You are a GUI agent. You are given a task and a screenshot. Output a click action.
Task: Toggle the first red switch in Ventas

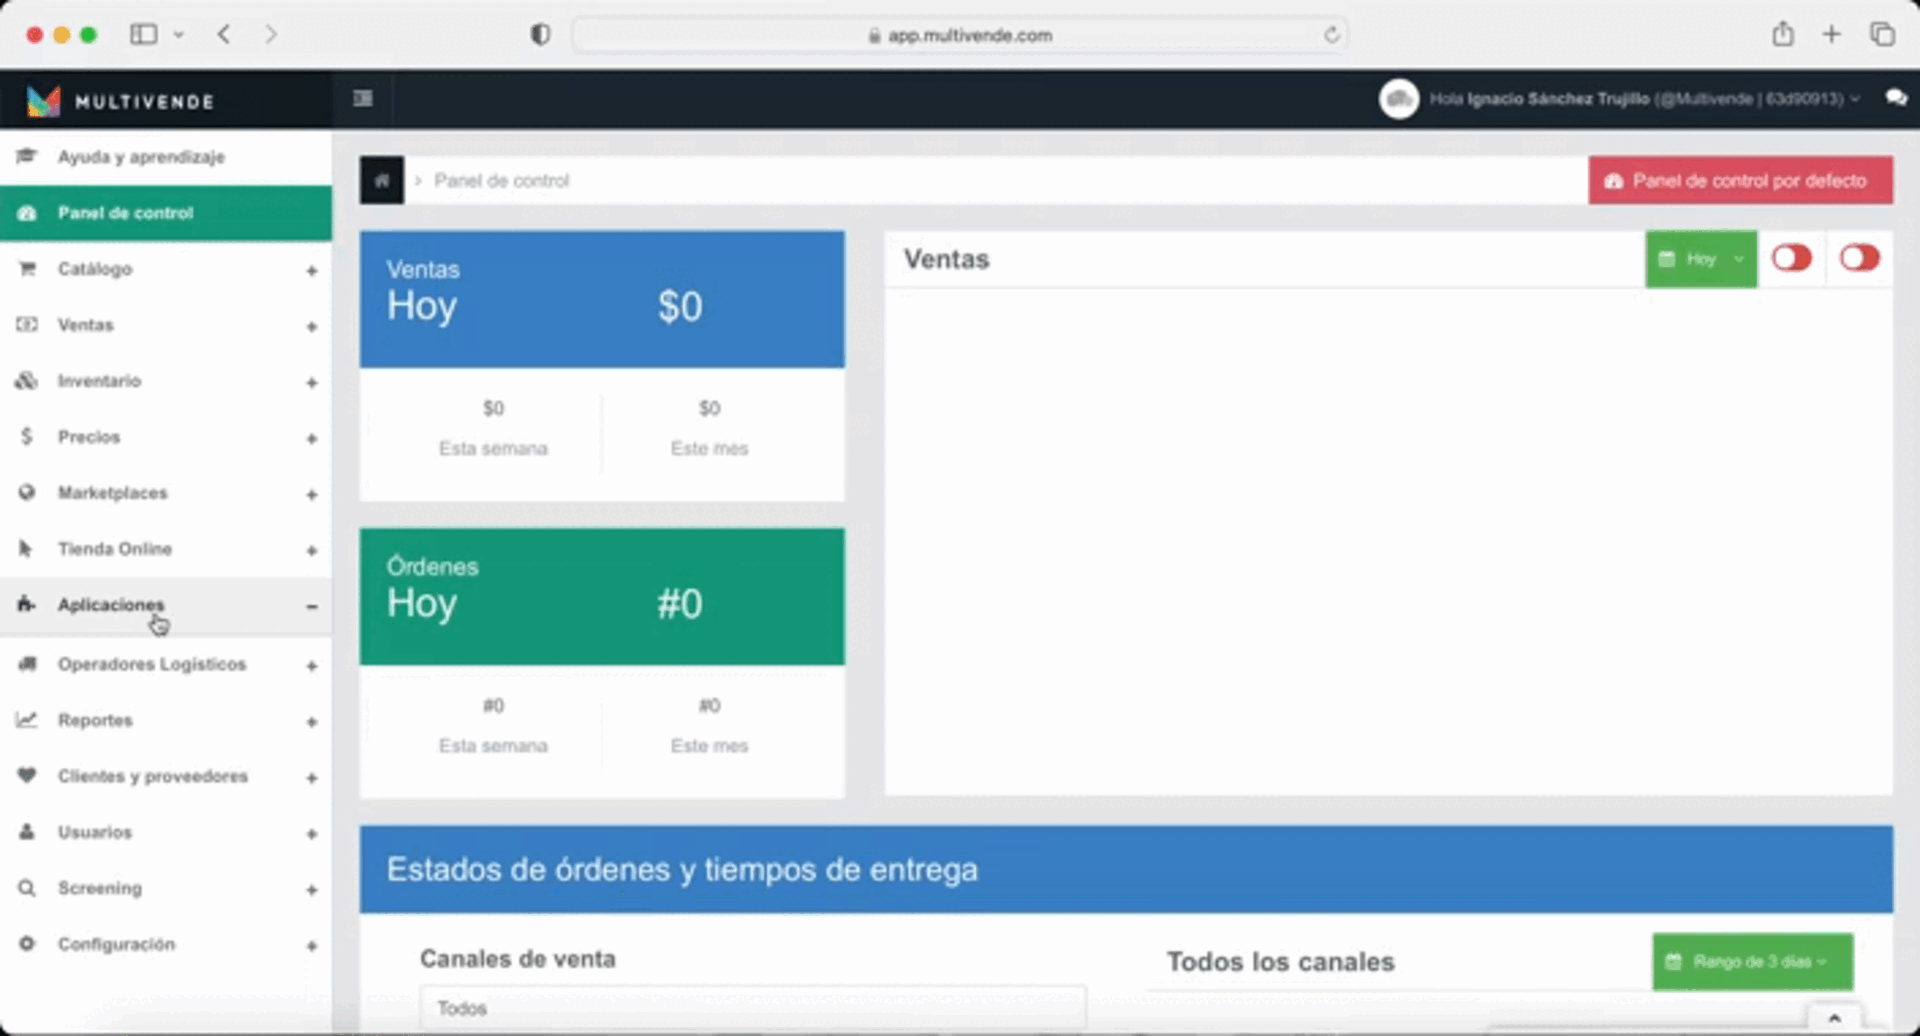point(1791,259)
